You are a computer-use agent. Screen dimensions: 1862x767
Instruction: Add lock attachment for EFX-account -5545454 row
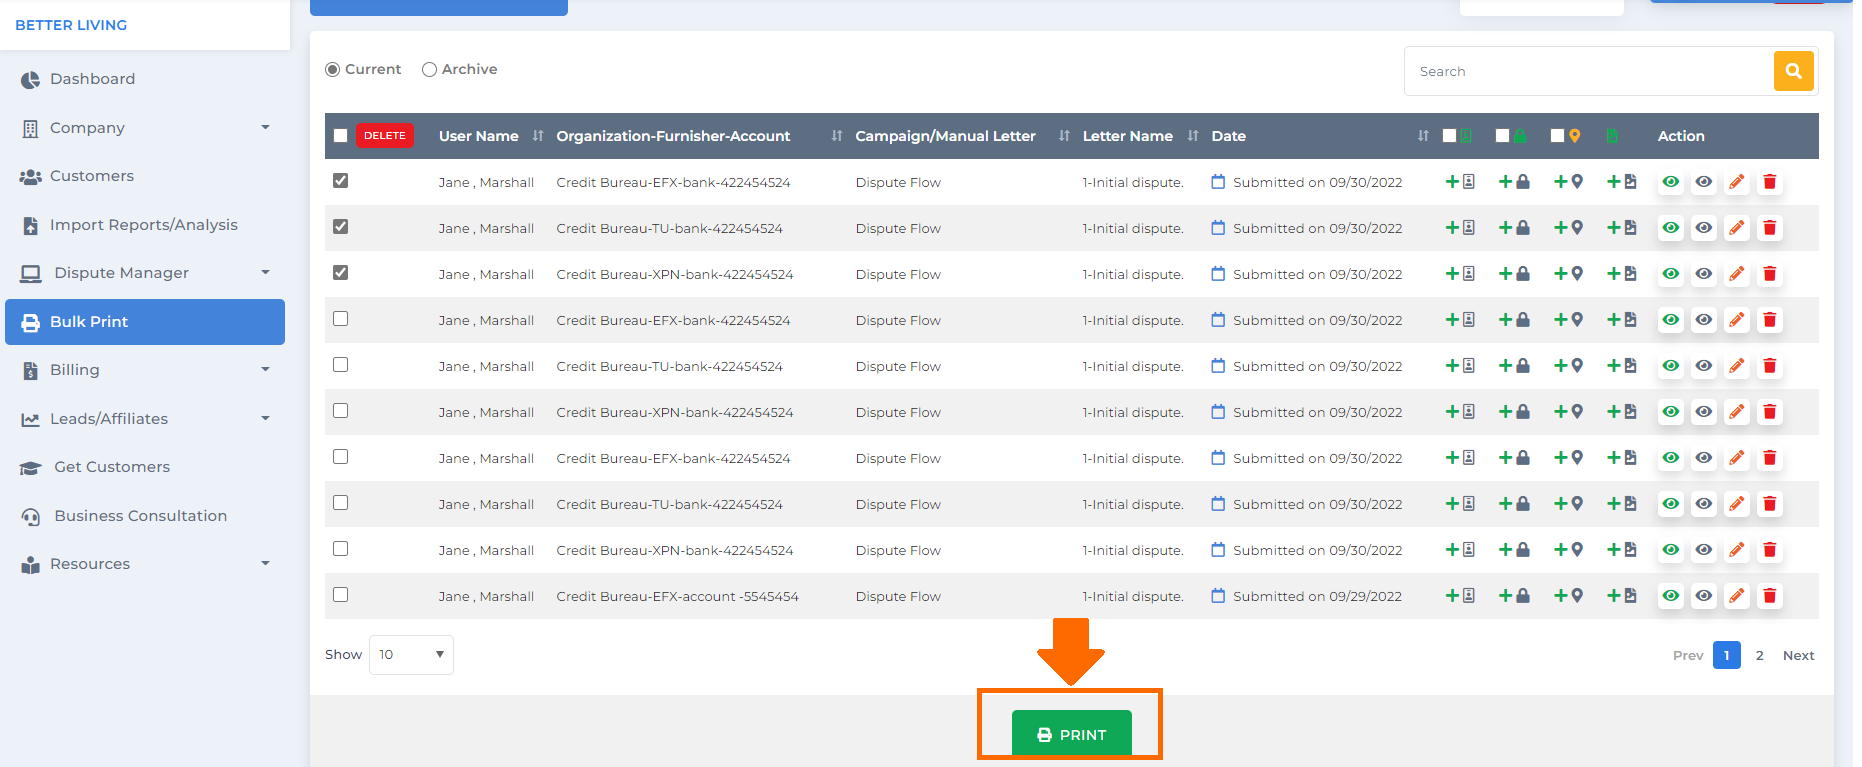(x=1514, y=596)
